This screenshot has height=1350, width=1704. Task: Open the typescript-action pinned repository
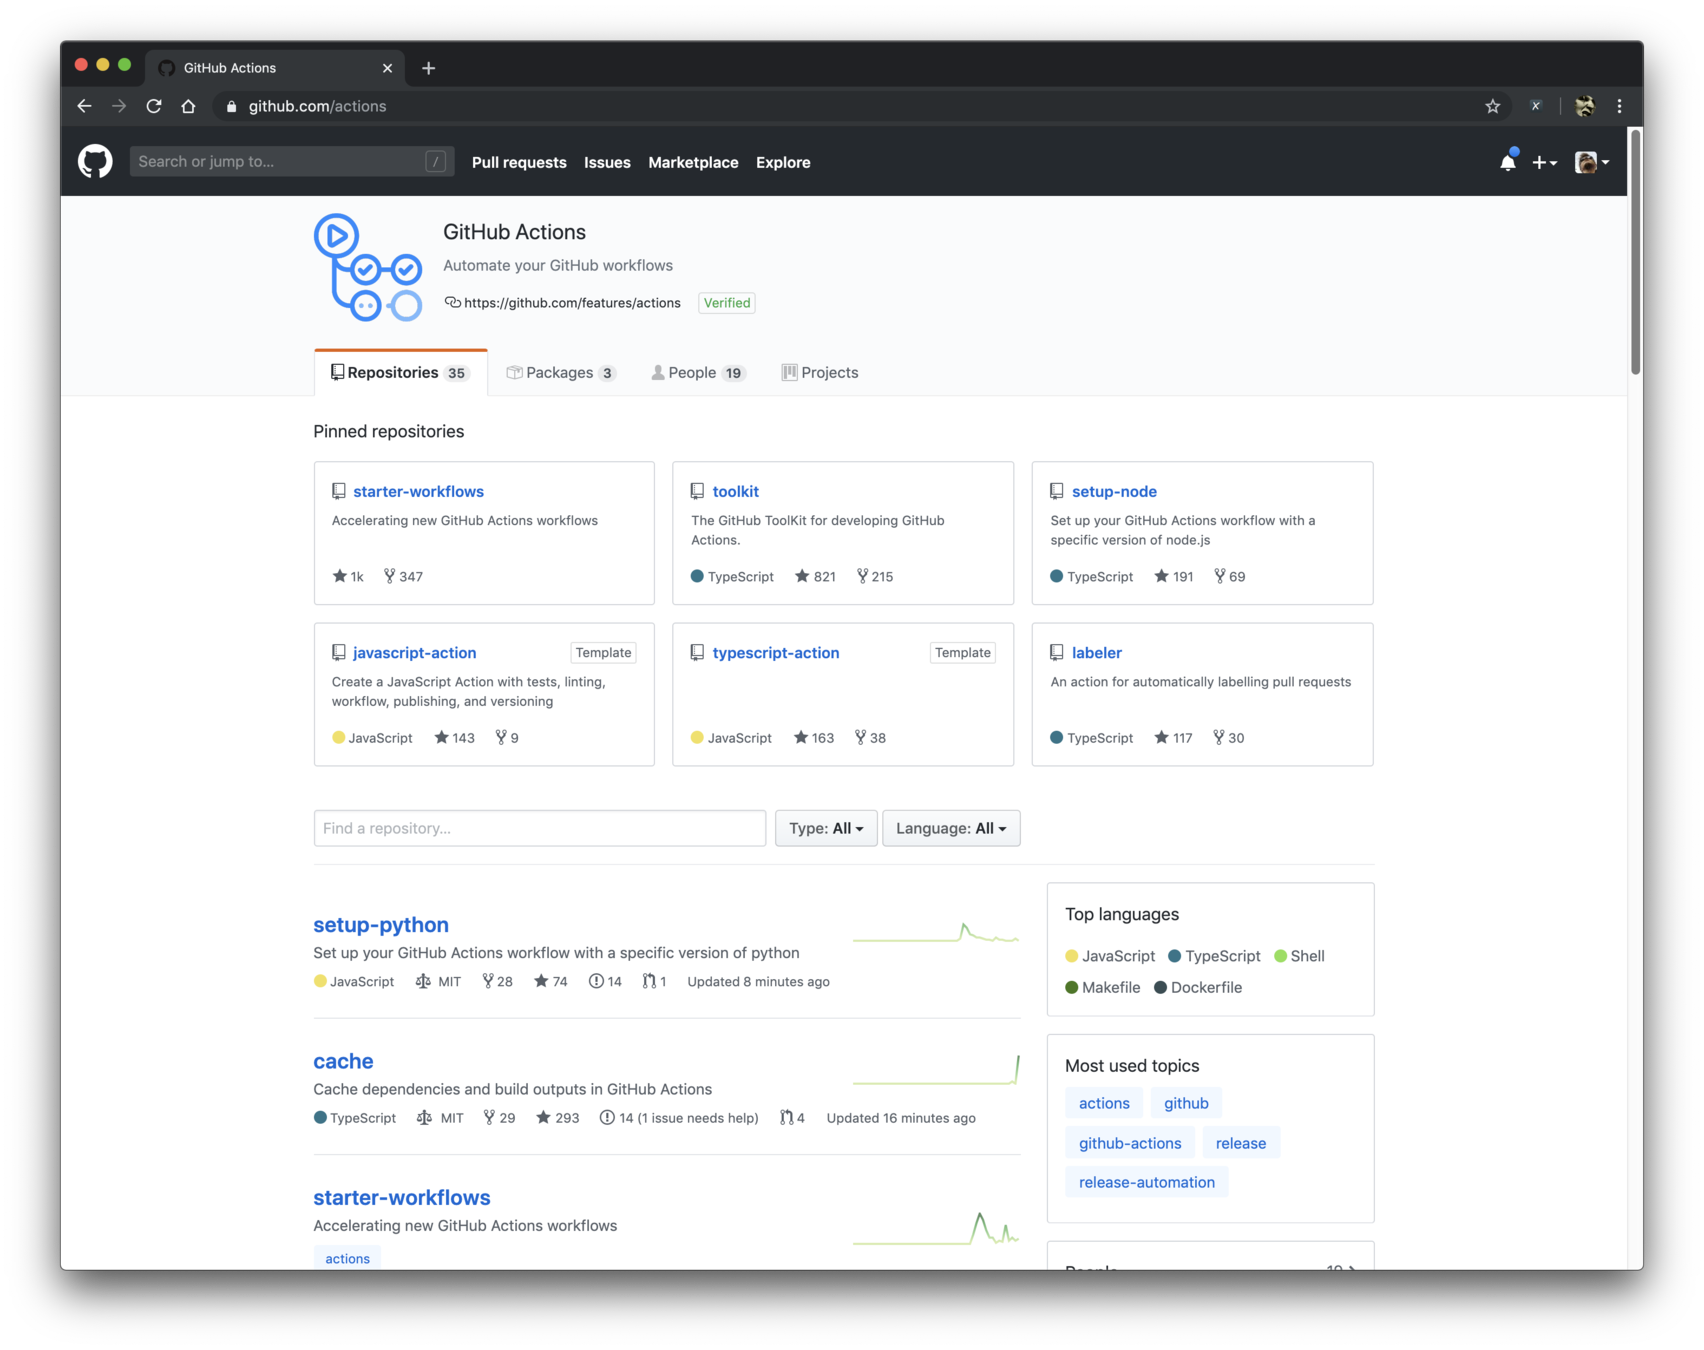[x=776, y=652]
